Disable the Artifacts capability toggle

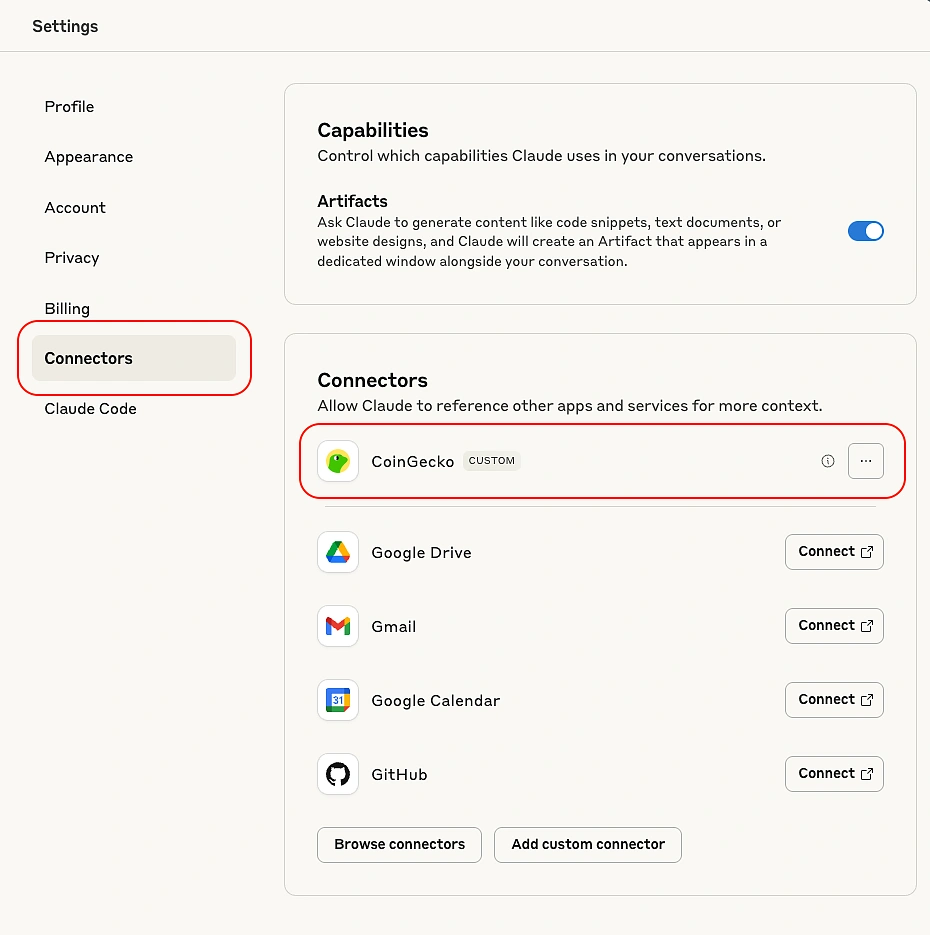click(865, 230)
